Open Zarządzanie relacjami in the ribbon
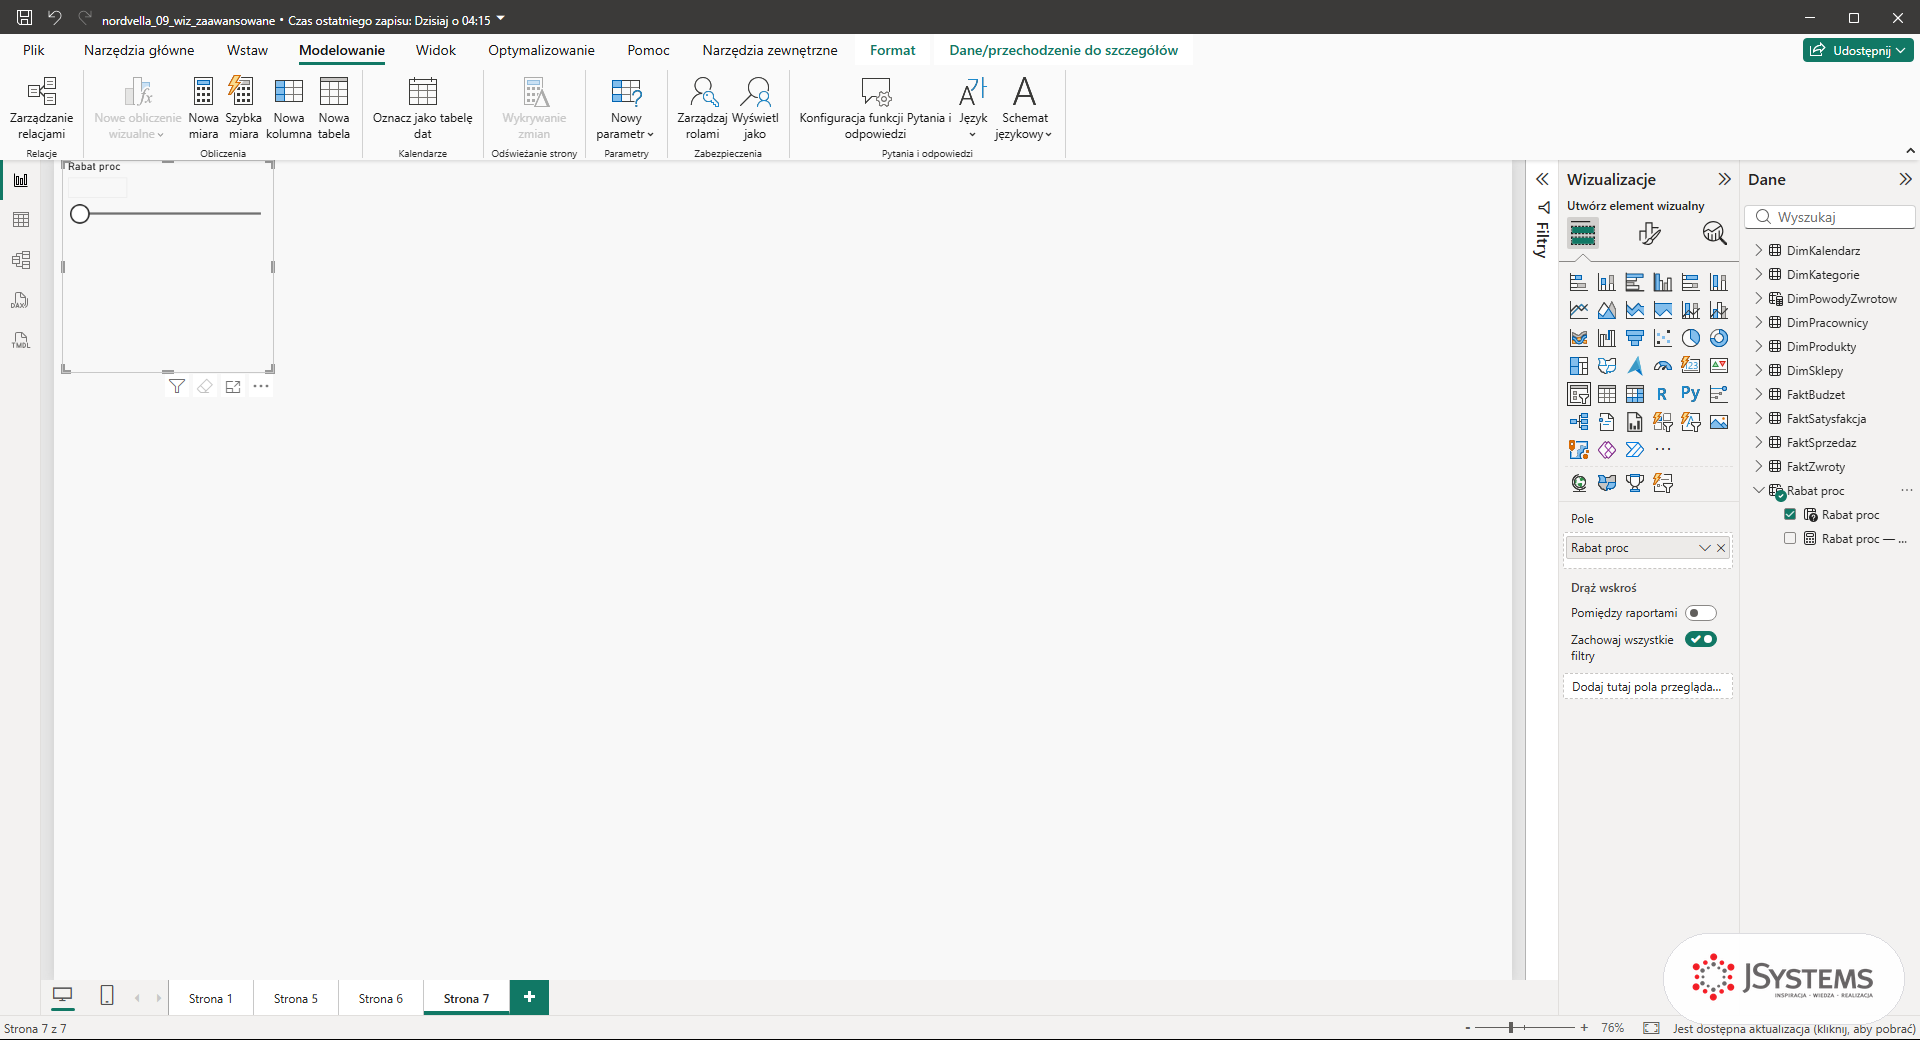The width and height of the screenshot is (1920, 1040). [x=41, y=108]
